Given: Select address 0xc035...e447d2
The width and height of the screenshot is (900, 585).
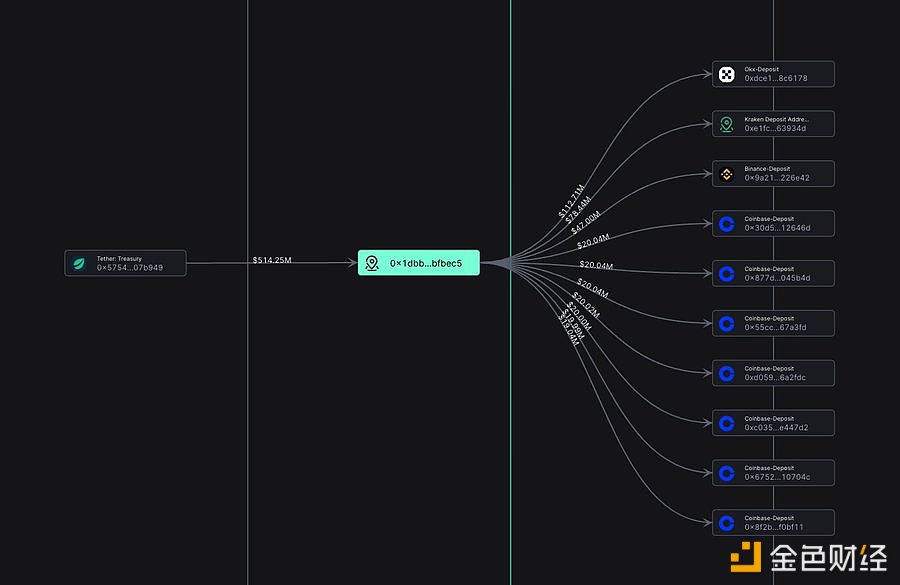Looking at the screenshot, I should [776, 427].
